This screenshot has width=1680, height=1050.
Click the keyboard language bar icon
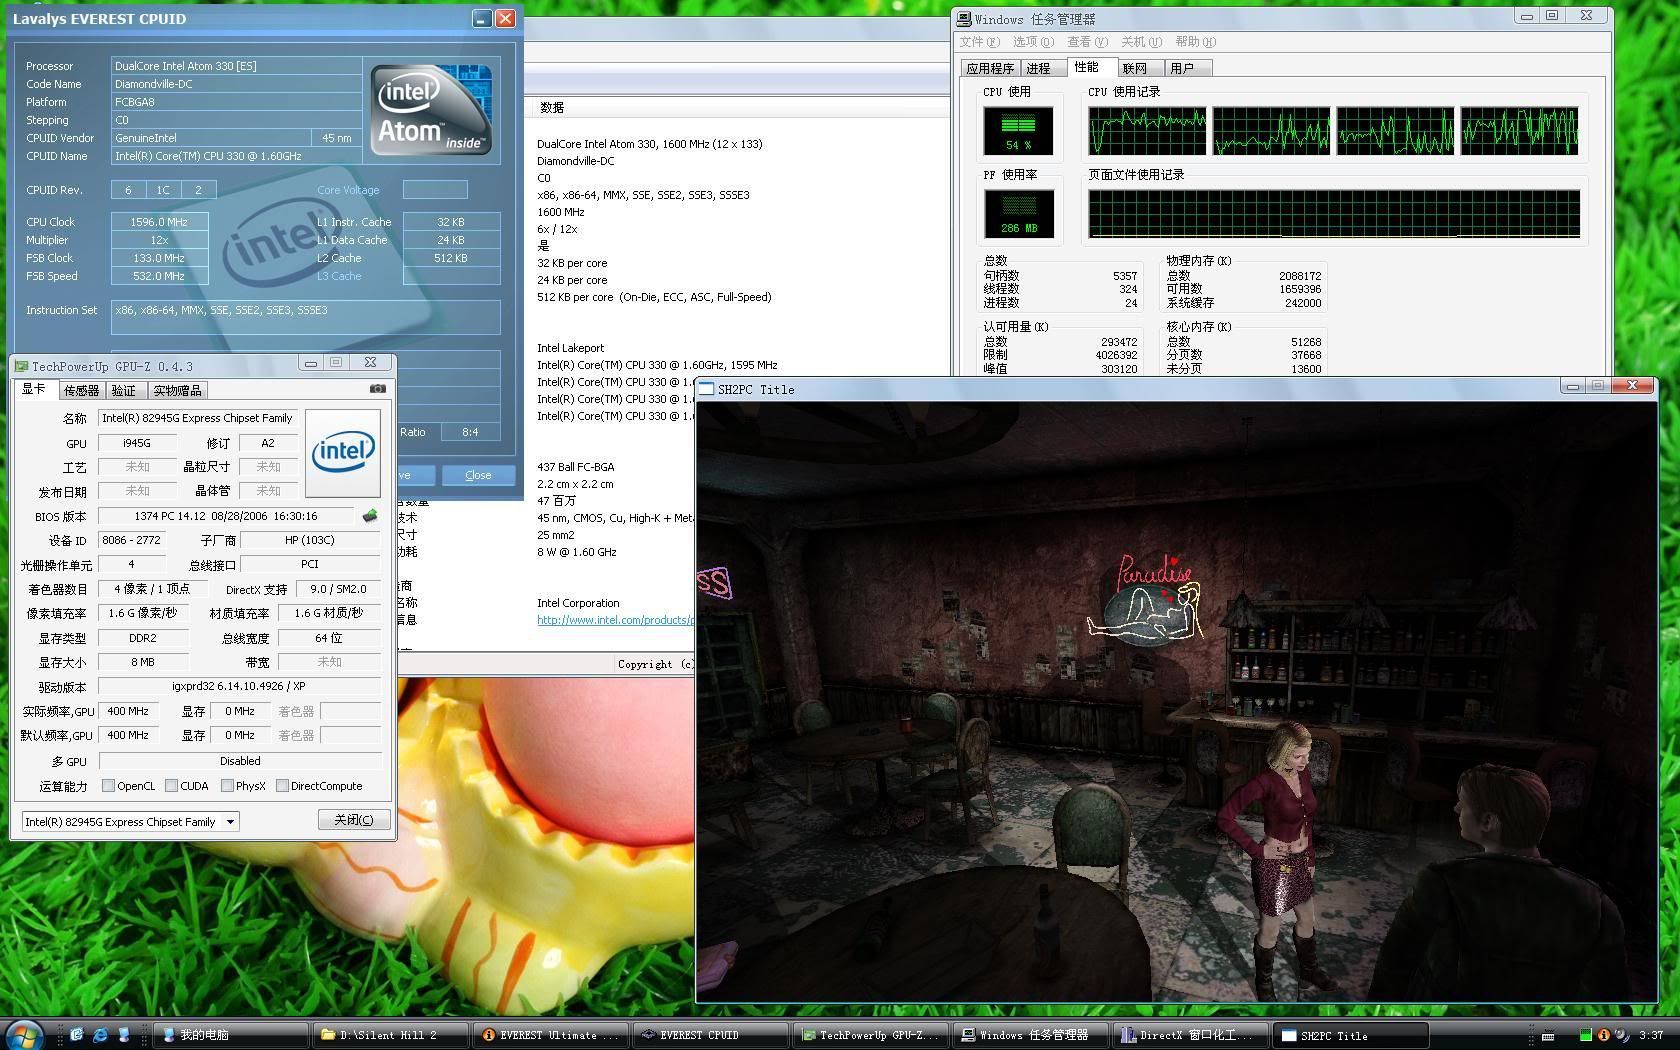[x=1547, y=1035]
